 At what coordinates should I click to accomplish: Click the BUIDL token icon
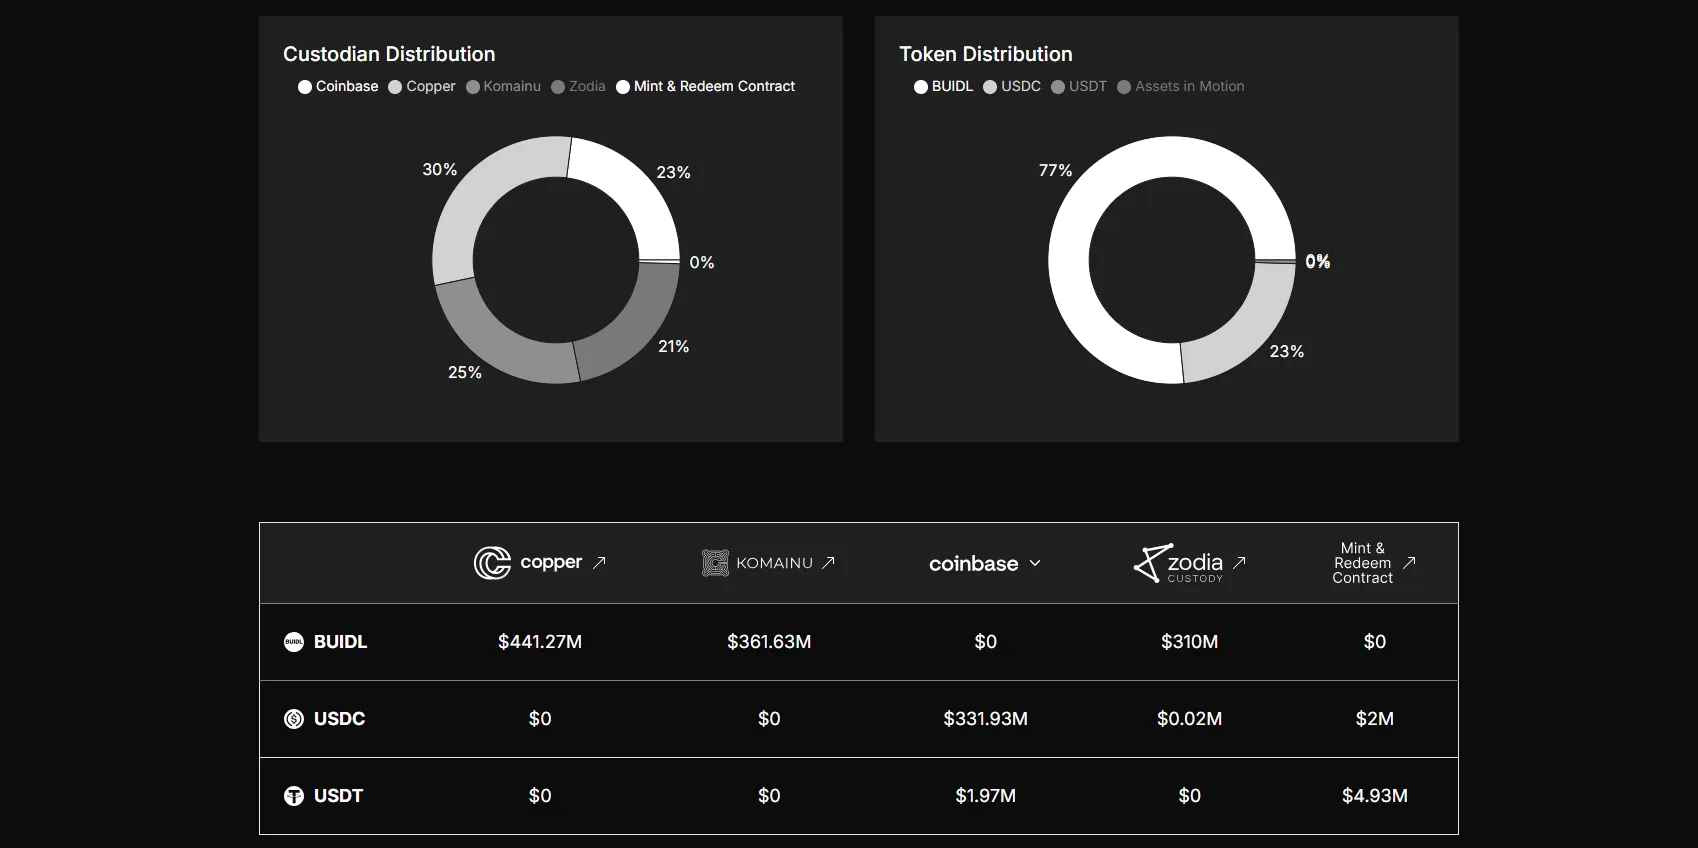click(294, 642)
